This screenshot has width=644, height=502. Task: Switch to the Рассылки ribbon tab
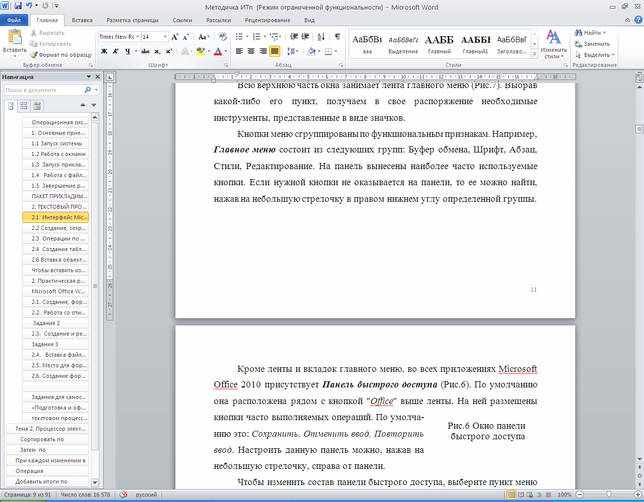218,20
